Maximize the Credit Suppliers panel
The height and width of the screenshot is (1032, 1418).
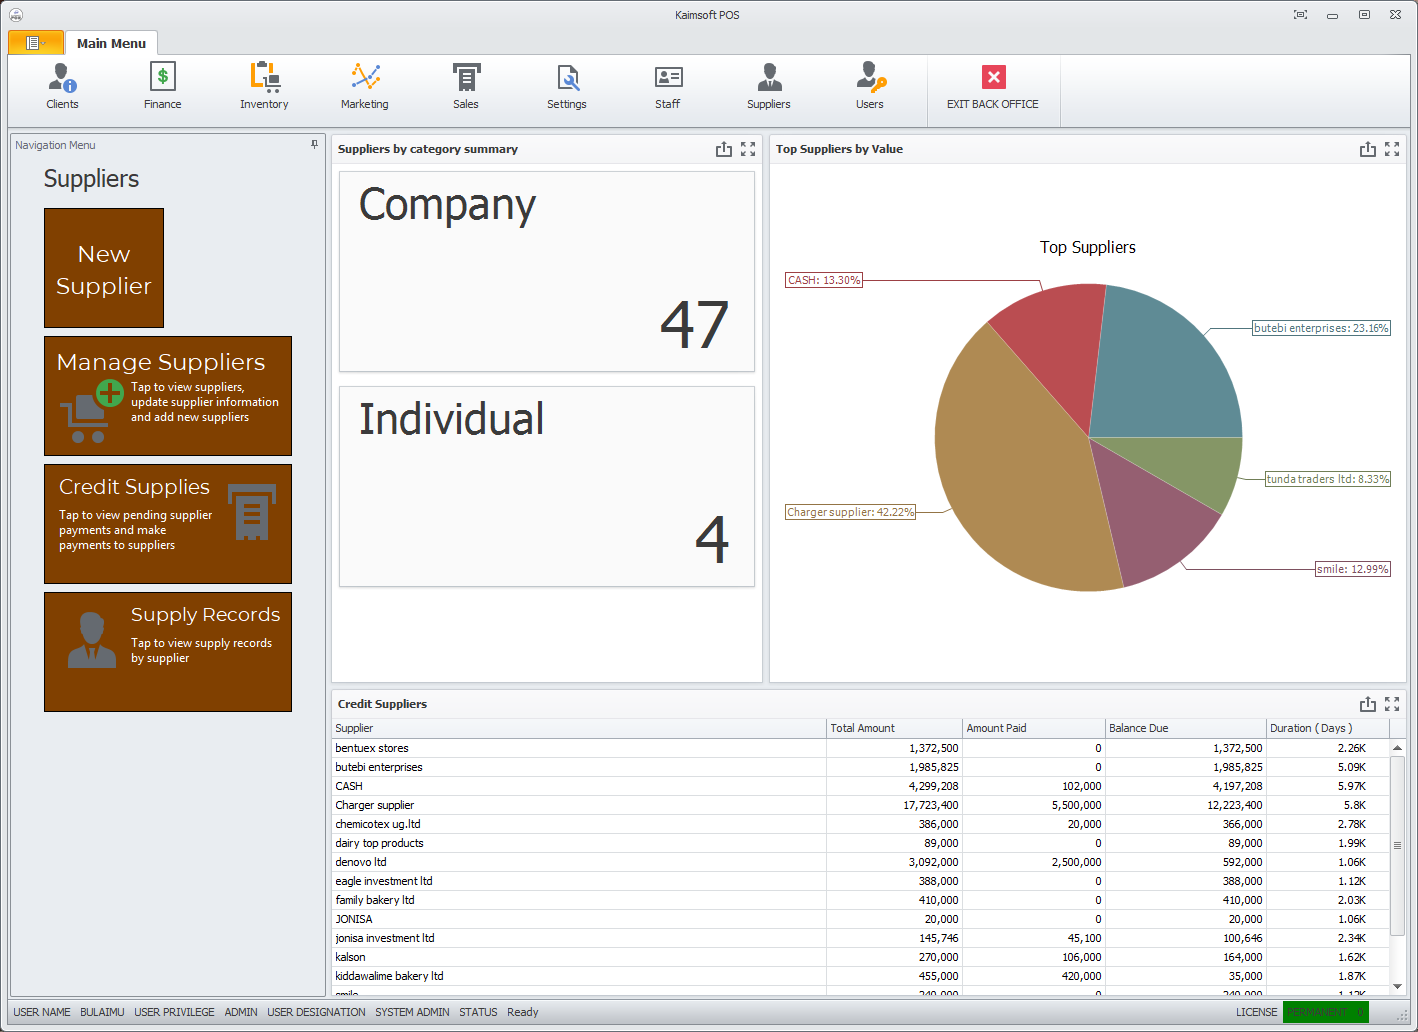click(1392, 704)
